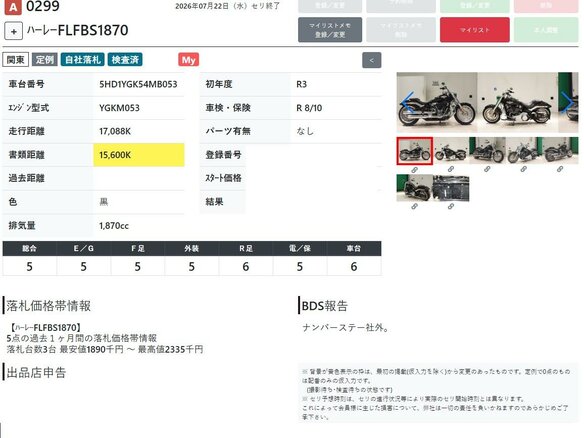The width and height of the screenshot is (584, 438).
Task: Click the 検査済 tag
Action: click(x=125, y=60)
